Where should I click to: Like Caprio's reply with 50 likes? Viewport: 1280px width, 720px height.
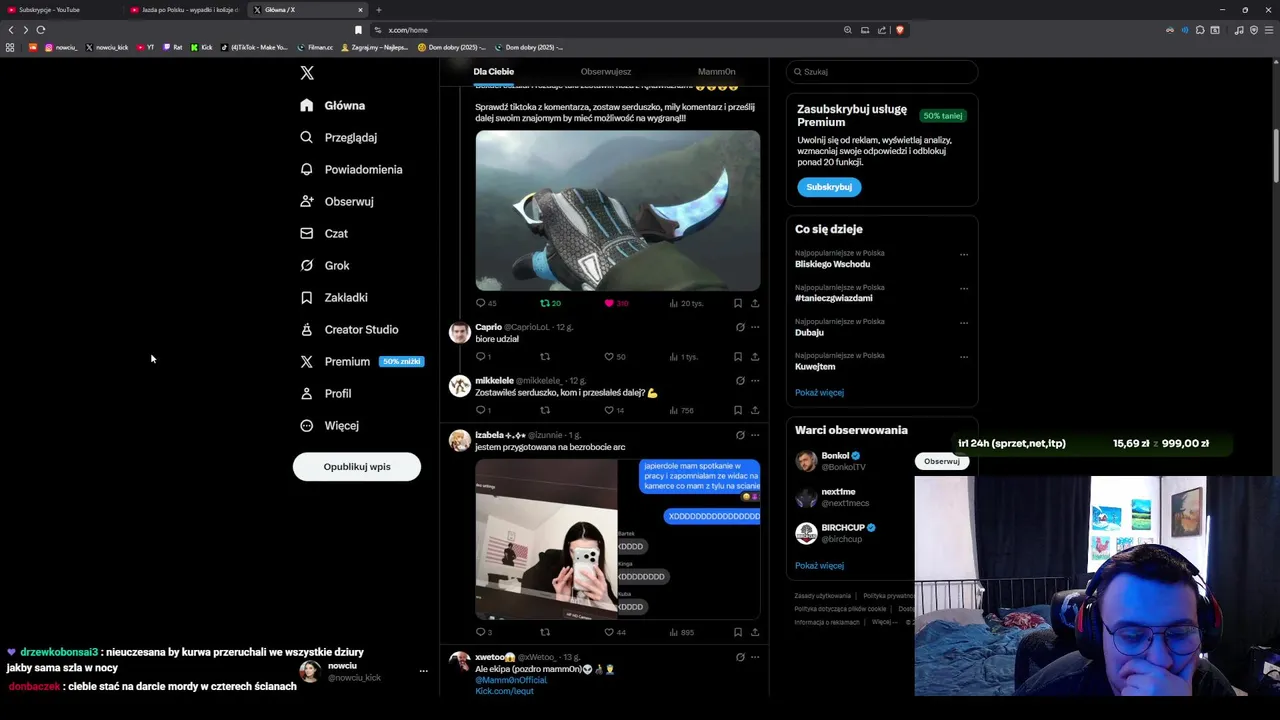pyautogui.click(x=615, y=357)
